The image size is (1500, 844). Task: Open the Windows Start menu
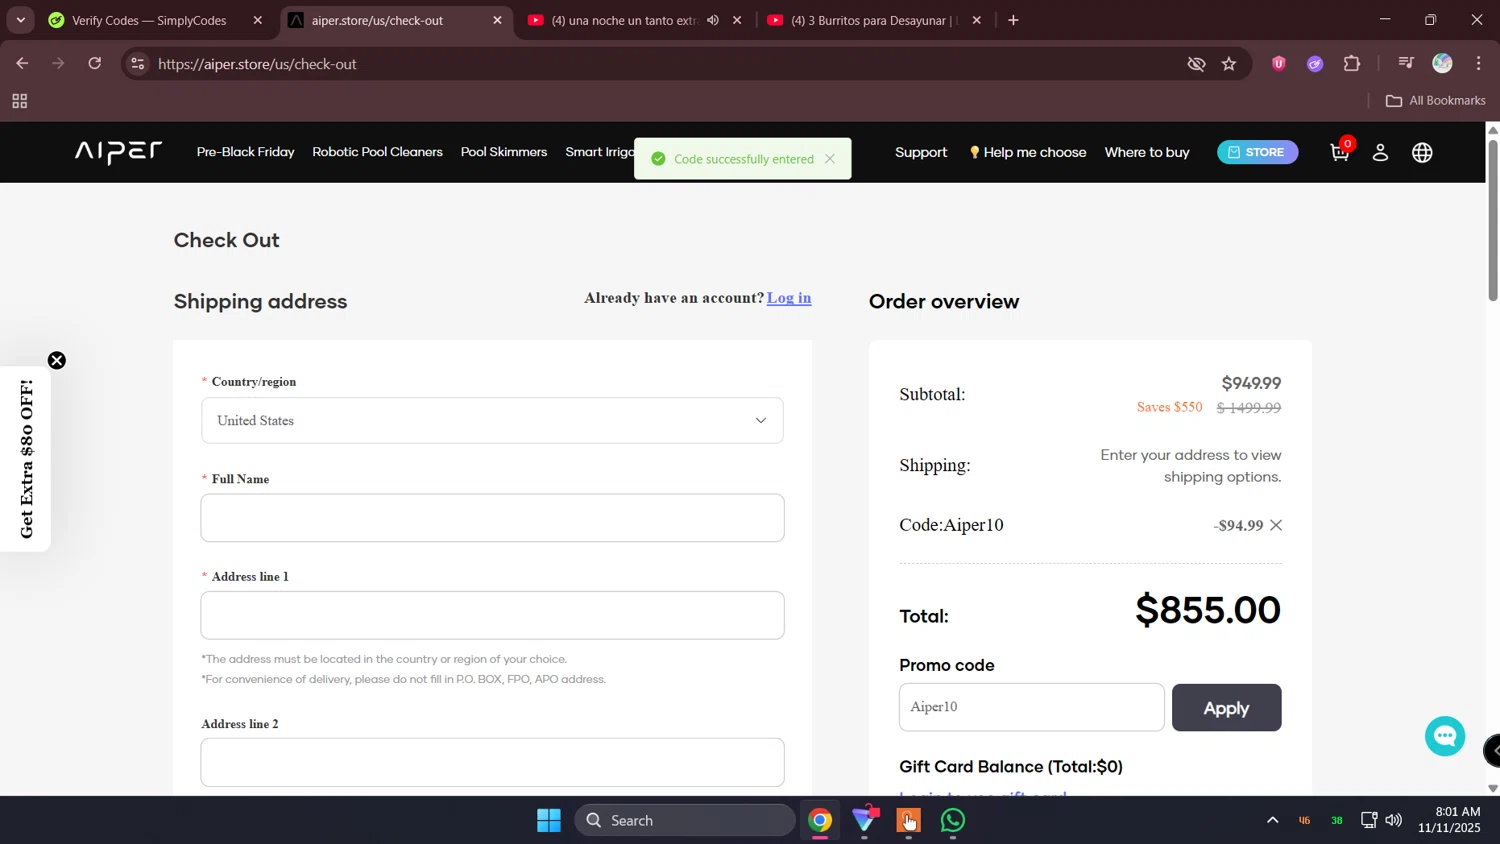pos(549,820)
